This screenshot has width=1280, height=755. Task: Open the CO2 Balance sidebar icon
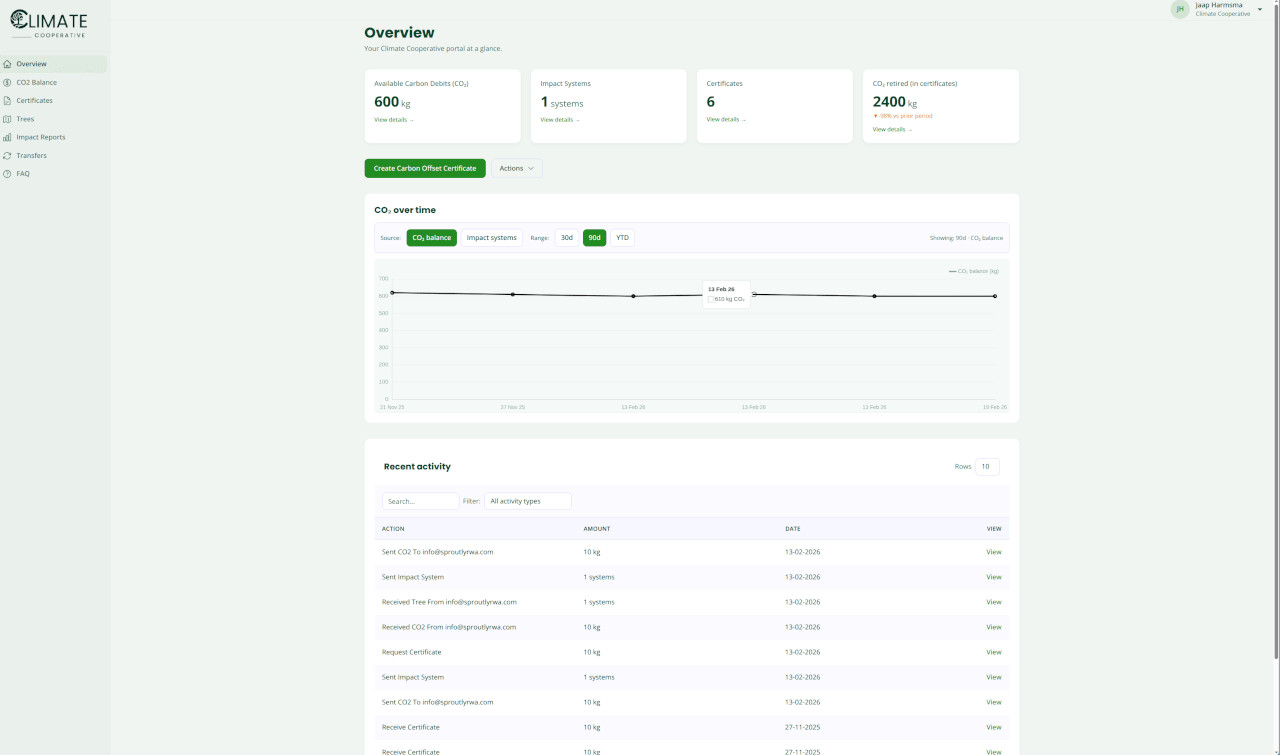[8, 82]
